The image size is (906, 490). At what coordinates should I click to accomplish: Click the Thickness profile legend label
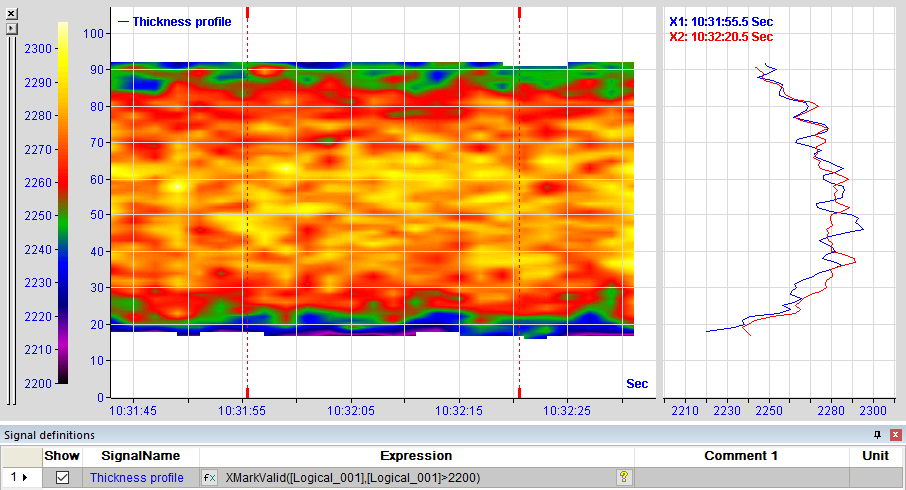(181, 22)
